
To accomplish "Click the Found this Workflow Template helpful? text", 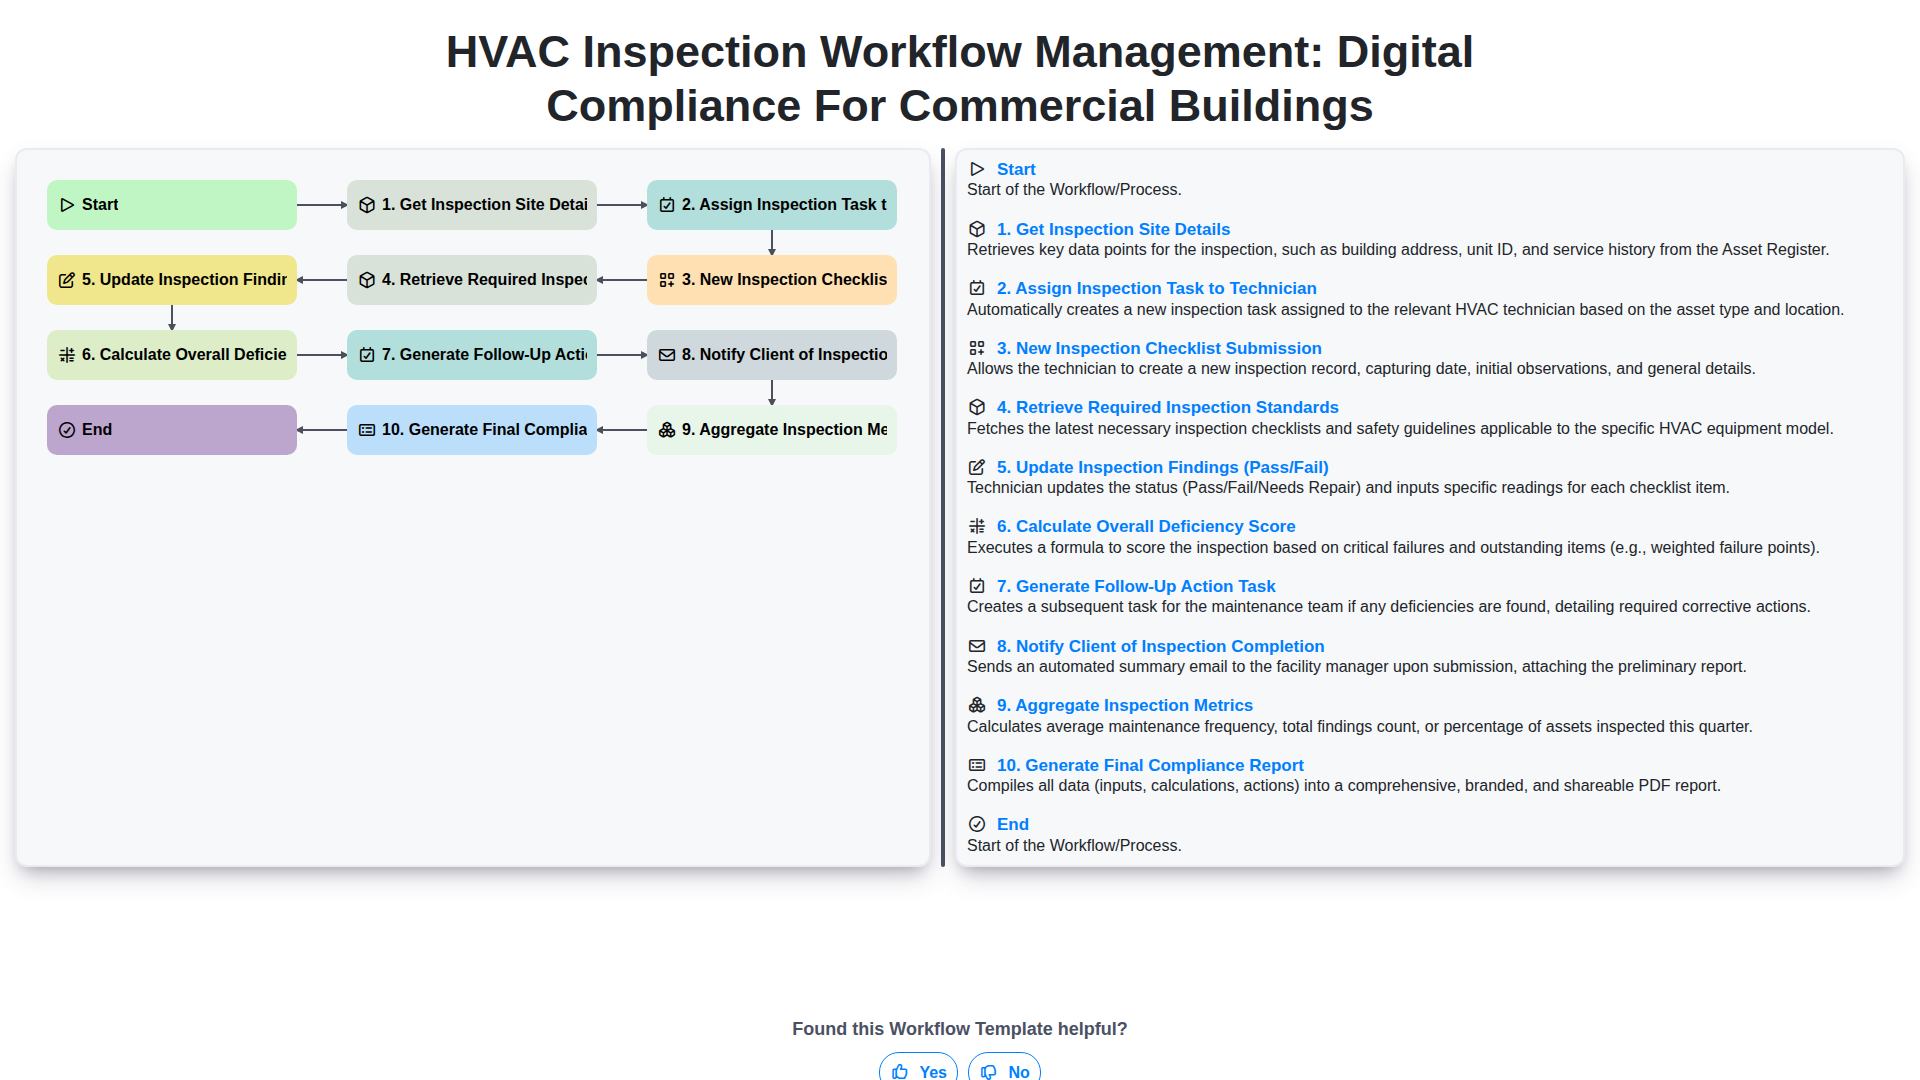I will pyautogui.click(x=960, y=1029).
